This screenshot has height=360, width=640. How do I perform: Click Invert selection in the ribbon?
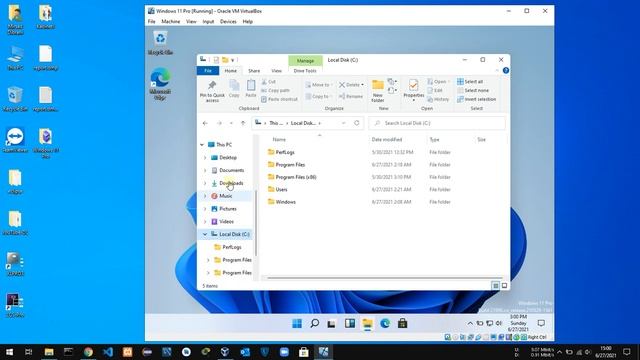tap(476, 99)
